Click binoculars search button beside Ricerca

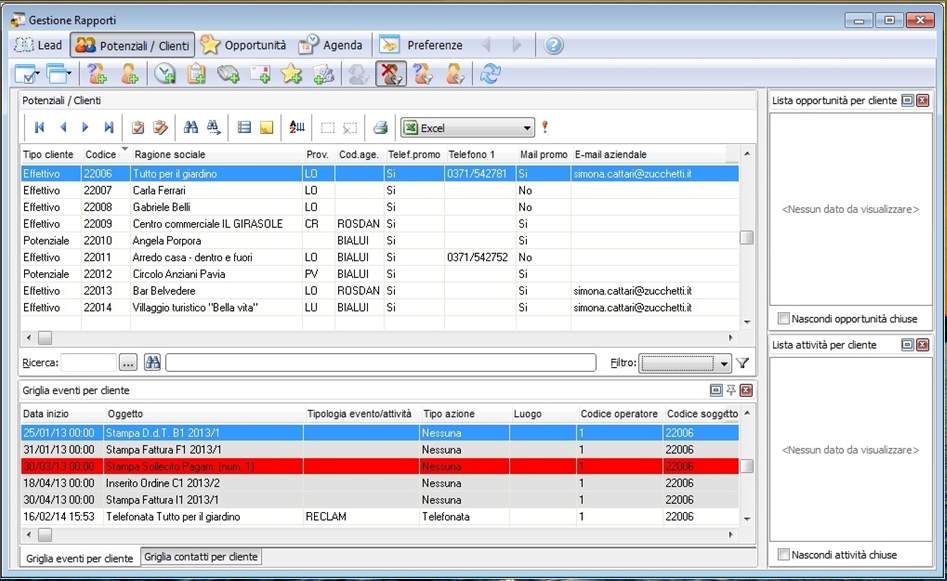click(x=152, y=362)
